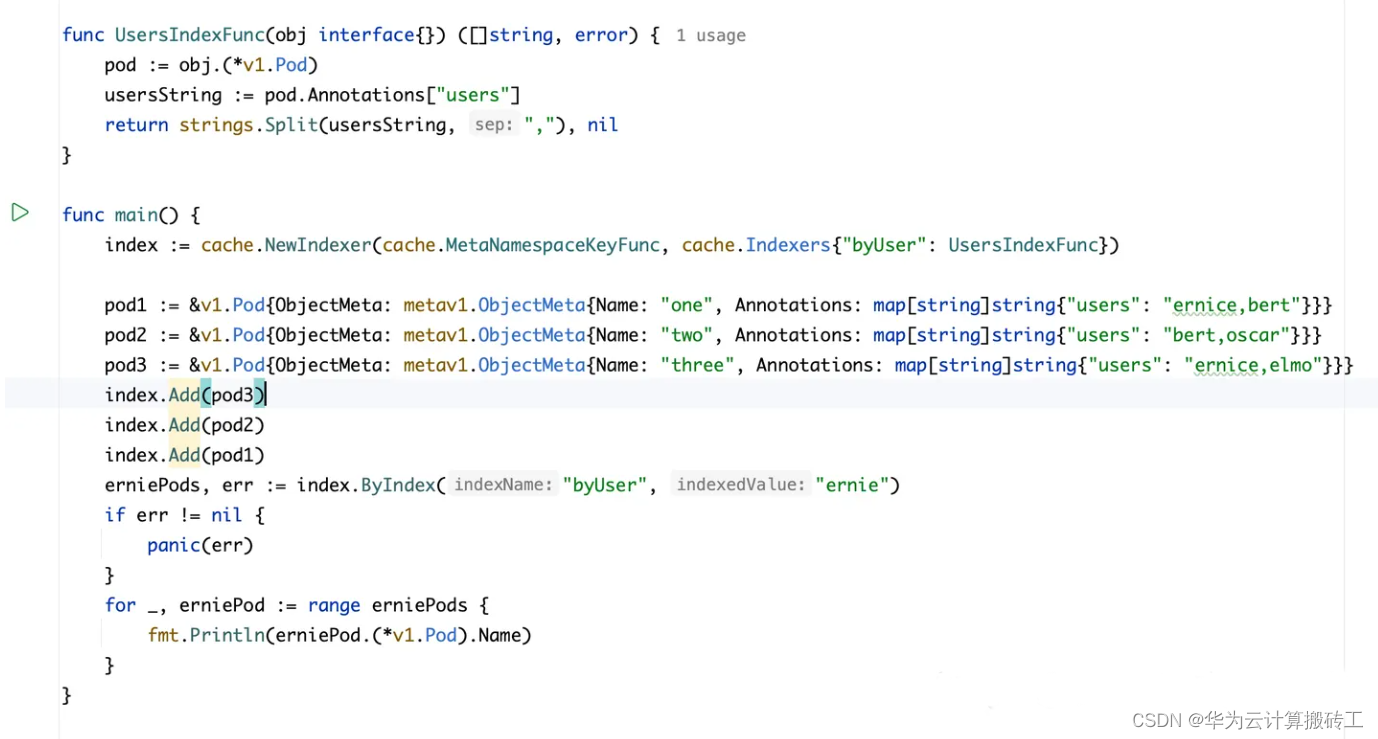The image size is (1378, 739).
Task: Click the "three" name string
Action: click(x=698, y=365)
